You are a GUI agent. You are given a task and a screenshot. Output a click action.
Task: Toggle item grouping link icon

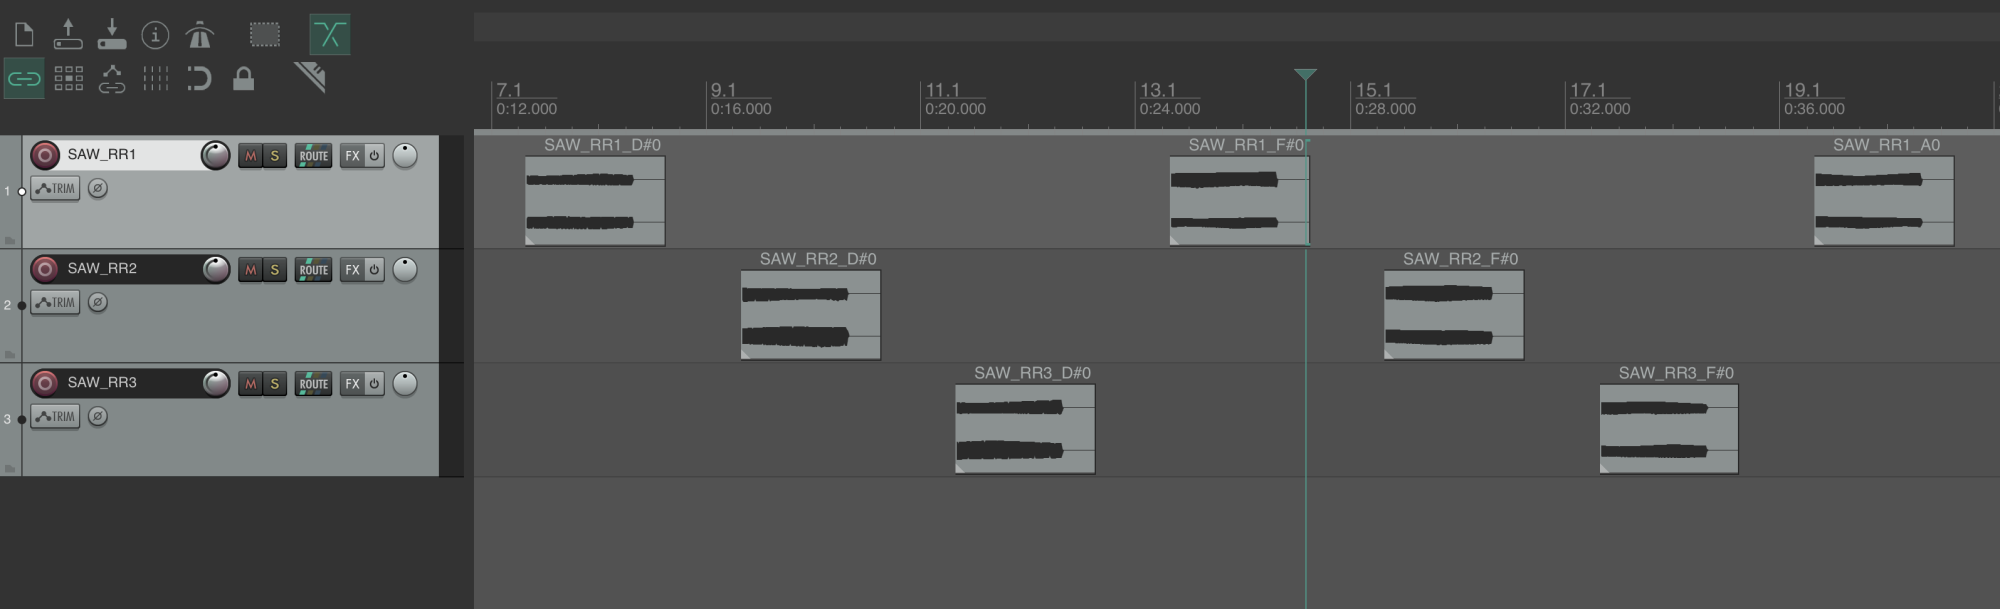[24, 78]
